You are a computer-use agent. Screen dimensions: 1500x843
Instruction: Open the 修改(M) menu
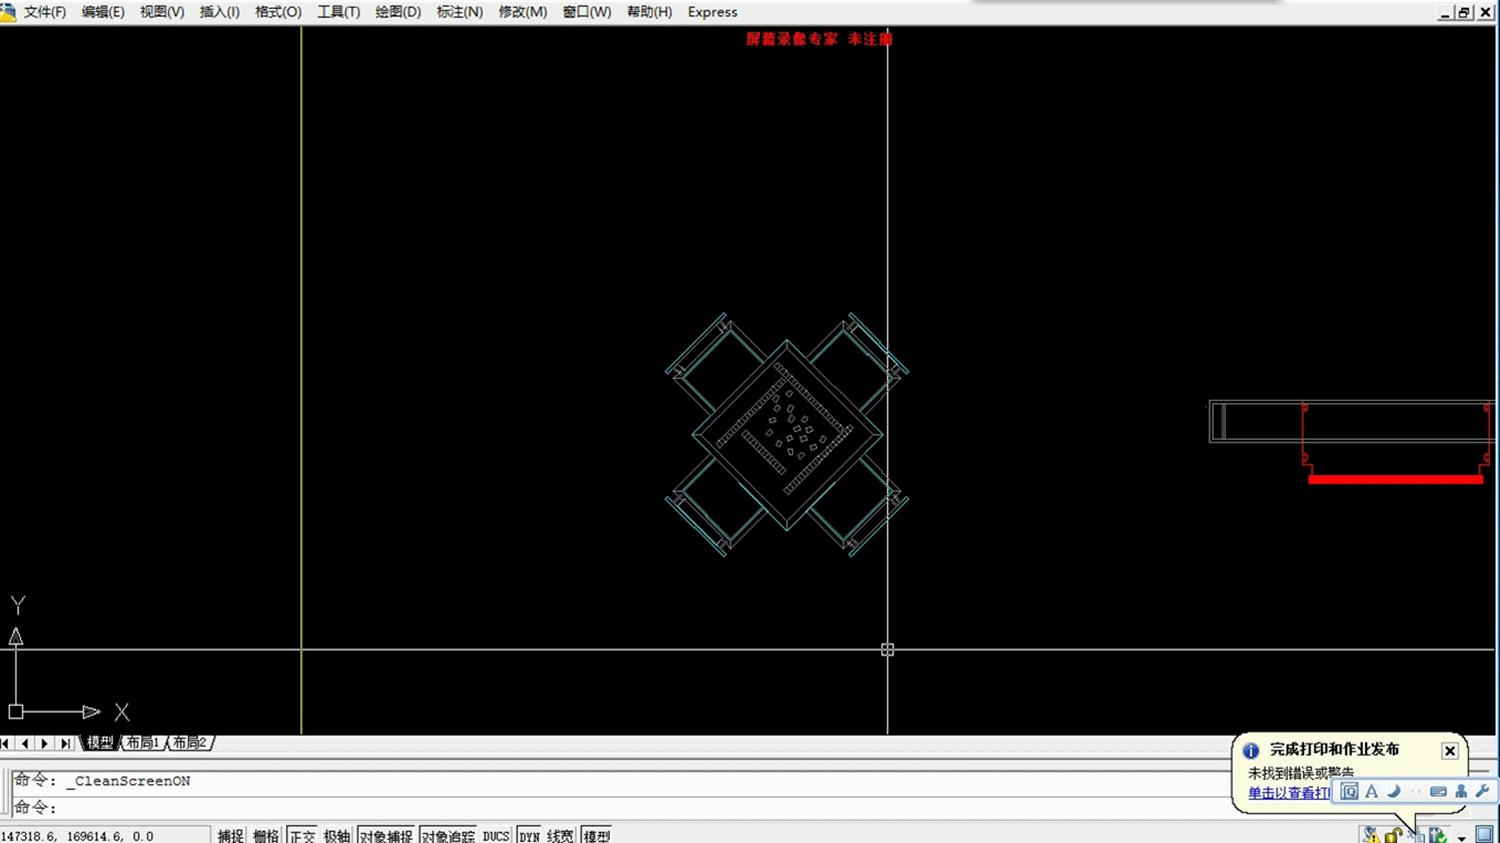(x=523, y=12)
